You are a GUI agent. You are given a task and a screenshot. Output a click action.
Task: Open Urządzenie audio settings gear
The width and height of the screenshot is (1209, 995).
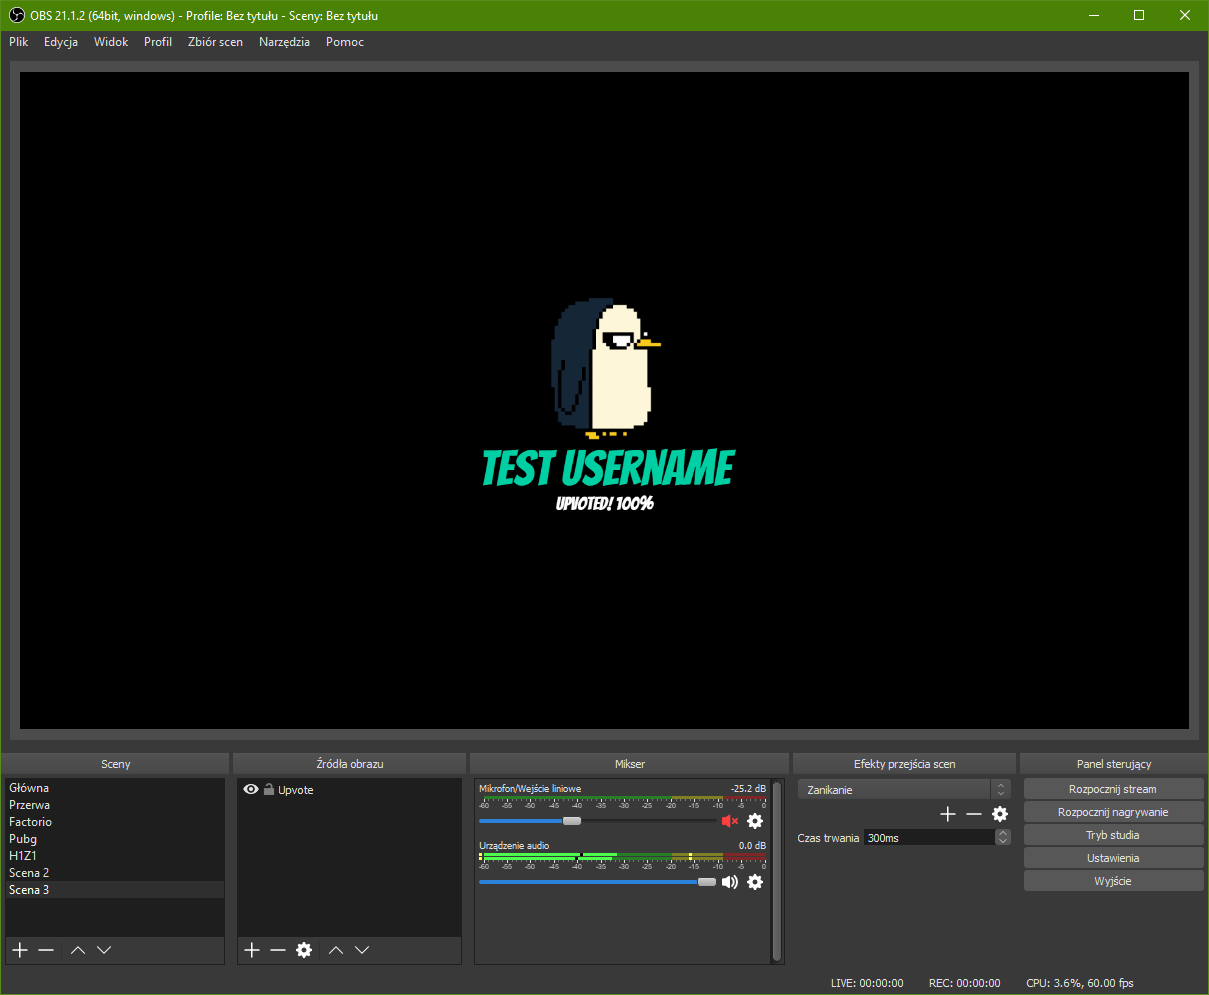[x=755, y=882]
